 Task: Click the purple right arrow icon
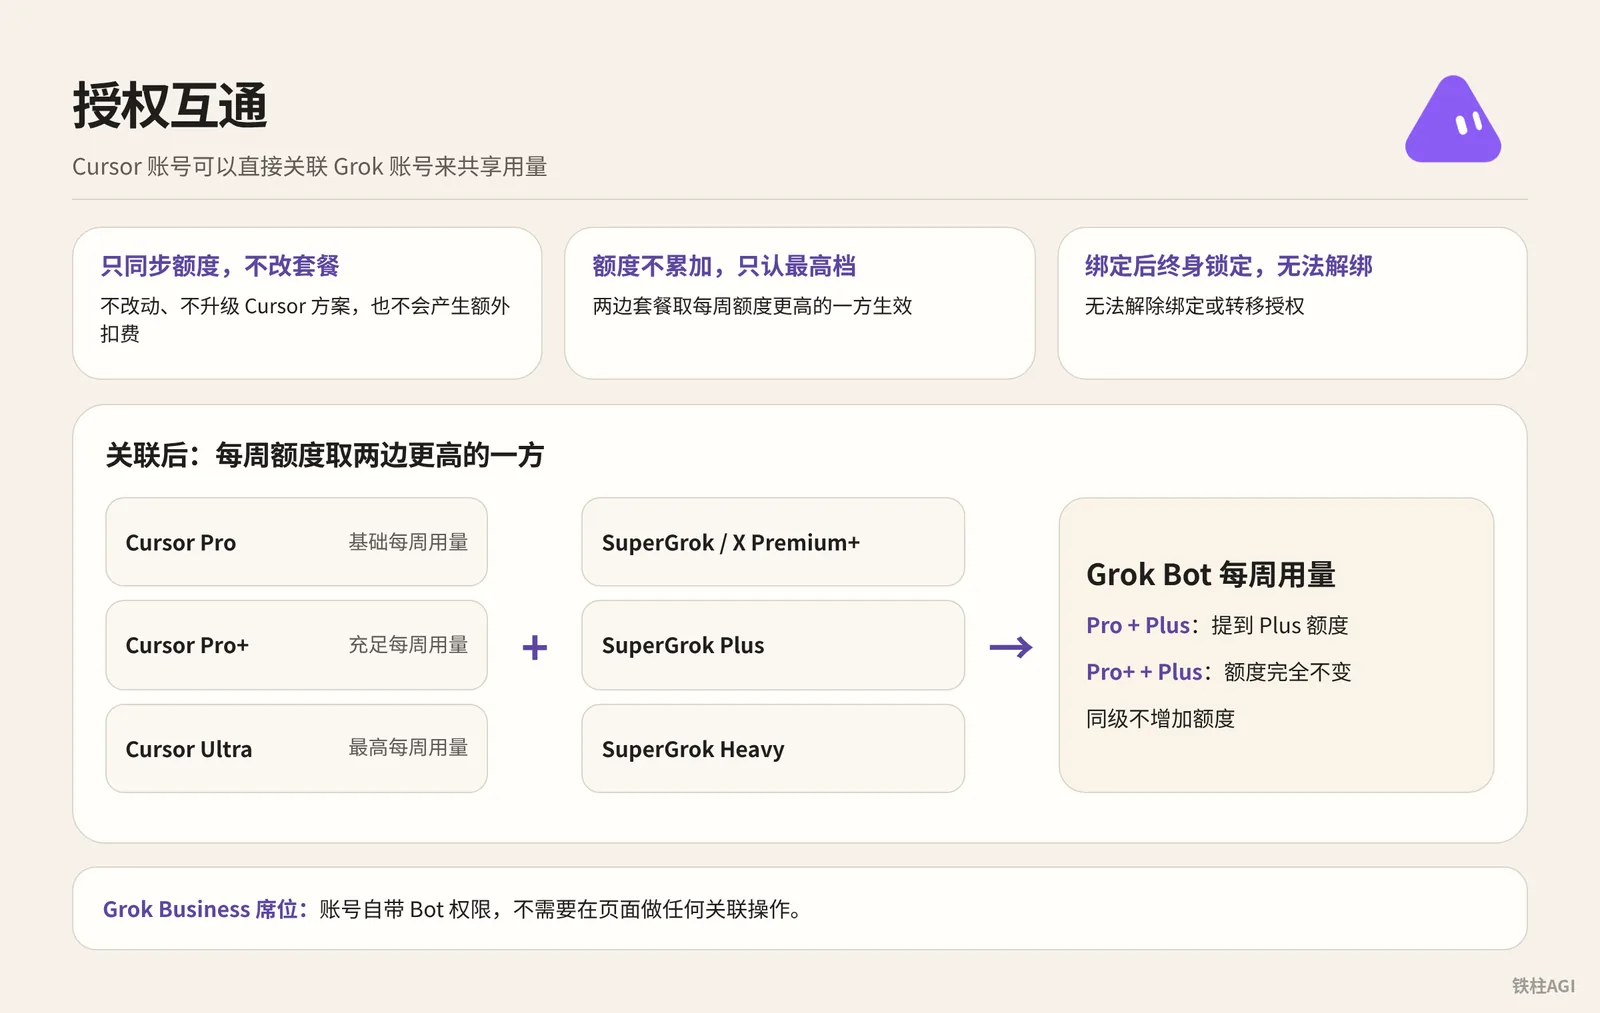point(1011,647)
